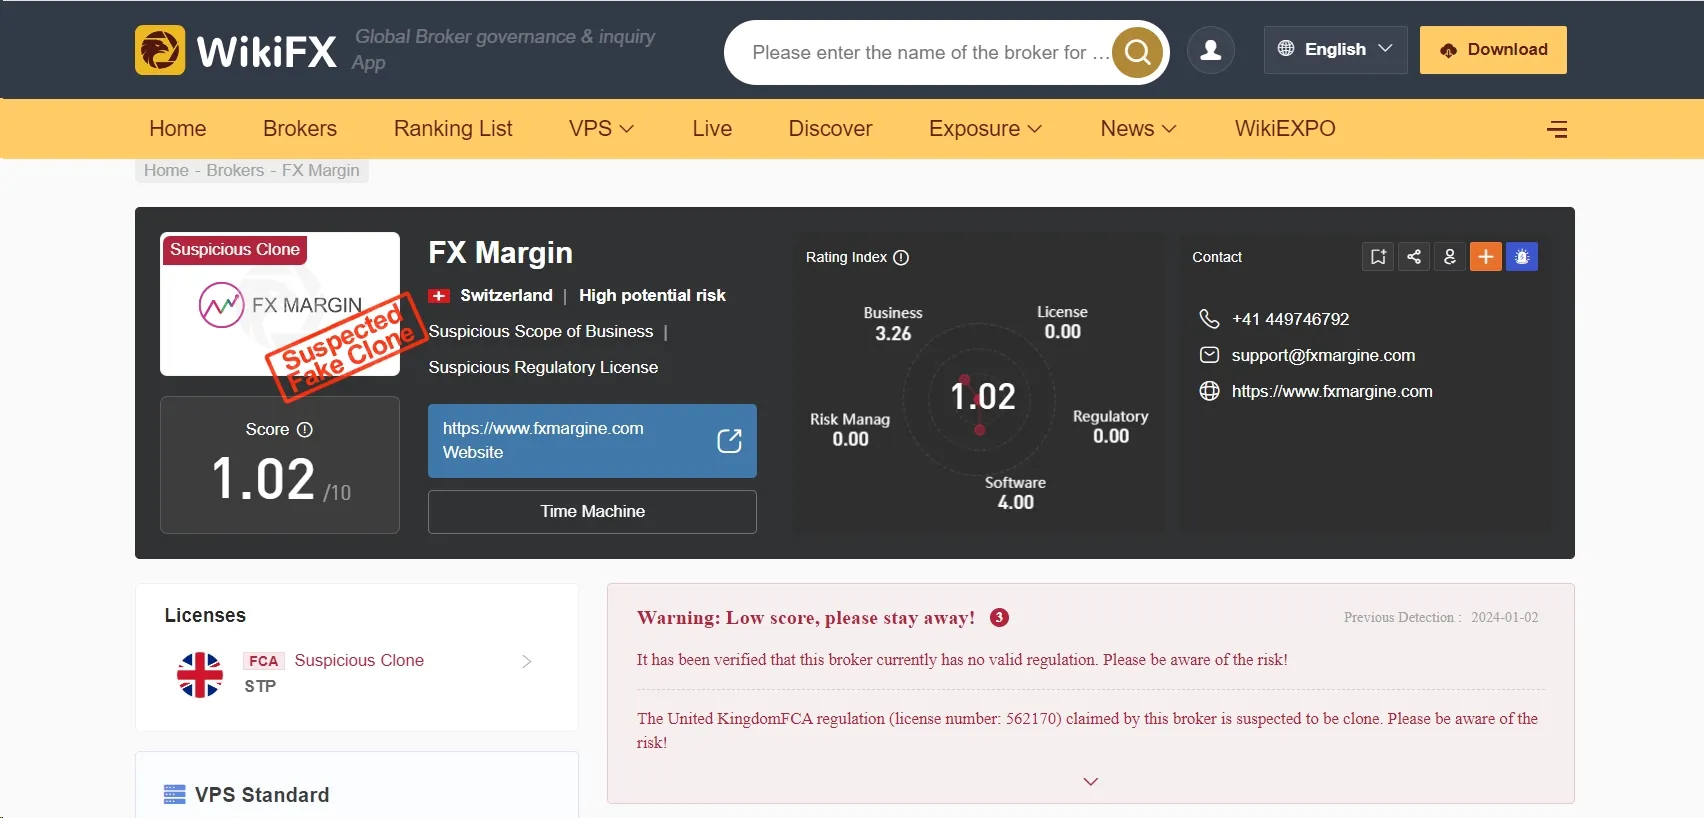Click the Suspicious Clone red tag
The image size is (1704, 818).
(235, 249)
